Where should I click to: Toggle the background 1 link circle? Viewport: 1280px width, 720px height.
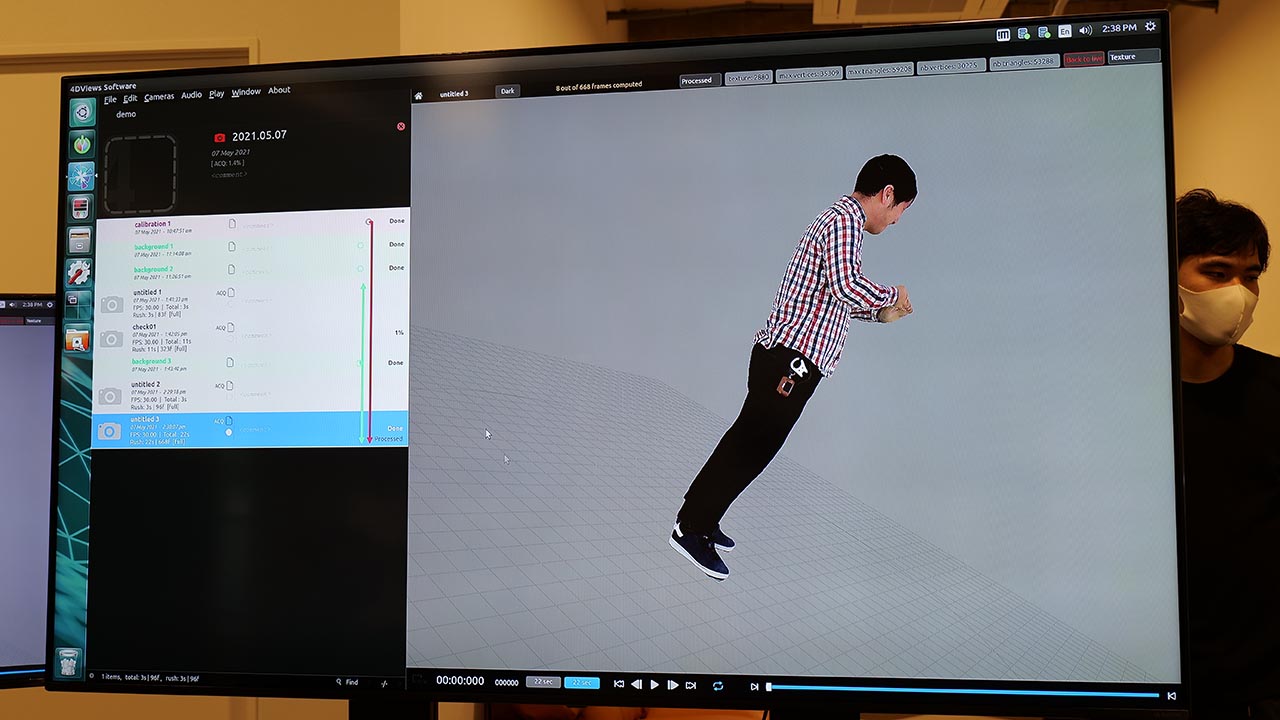point(361,245)
